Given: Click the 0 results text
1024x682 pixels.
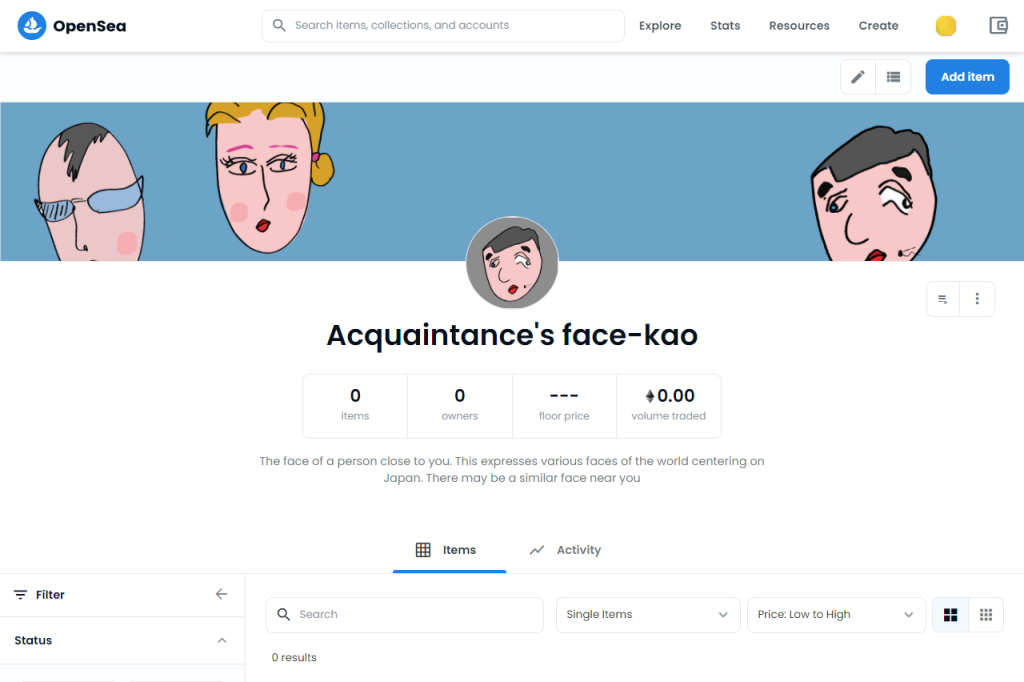Looking at the screenshot, I should [294, 657].
